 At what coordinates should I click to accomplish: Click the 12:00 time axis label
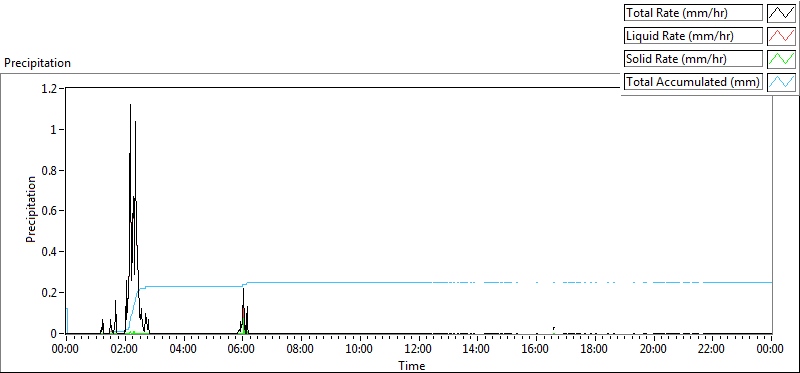[x=418, y=350]
